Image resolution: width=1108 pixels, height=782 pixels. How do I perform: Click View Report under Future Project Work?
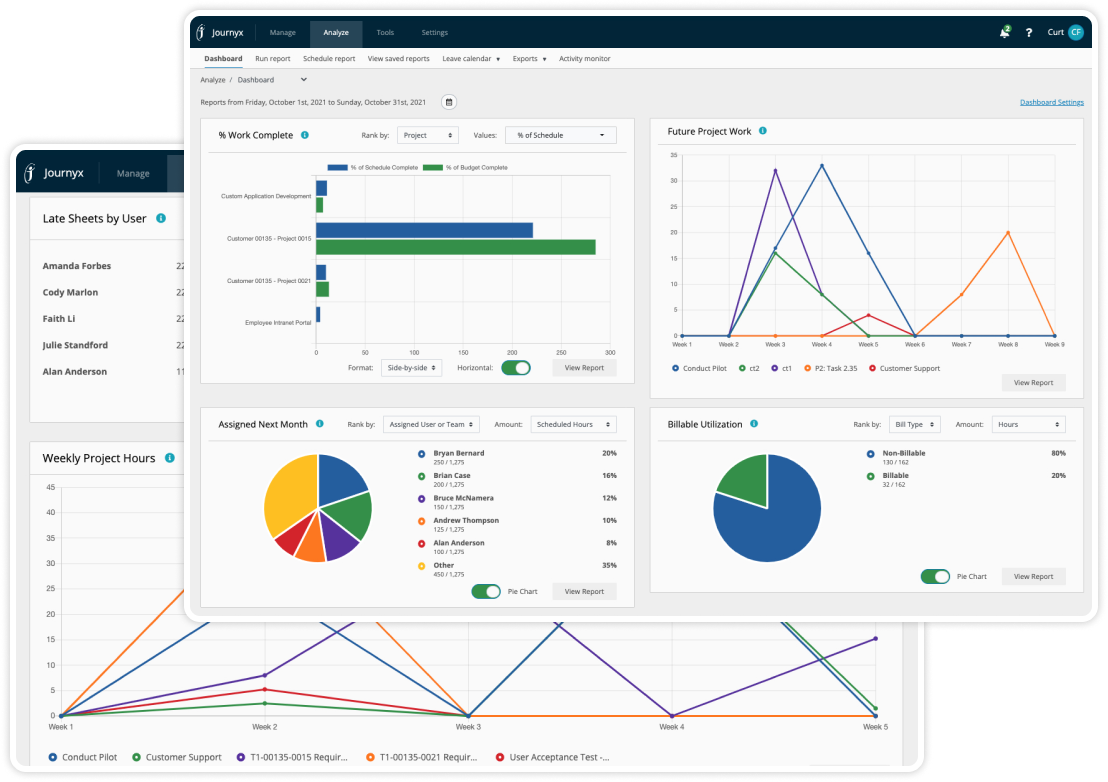[1033, 382]
